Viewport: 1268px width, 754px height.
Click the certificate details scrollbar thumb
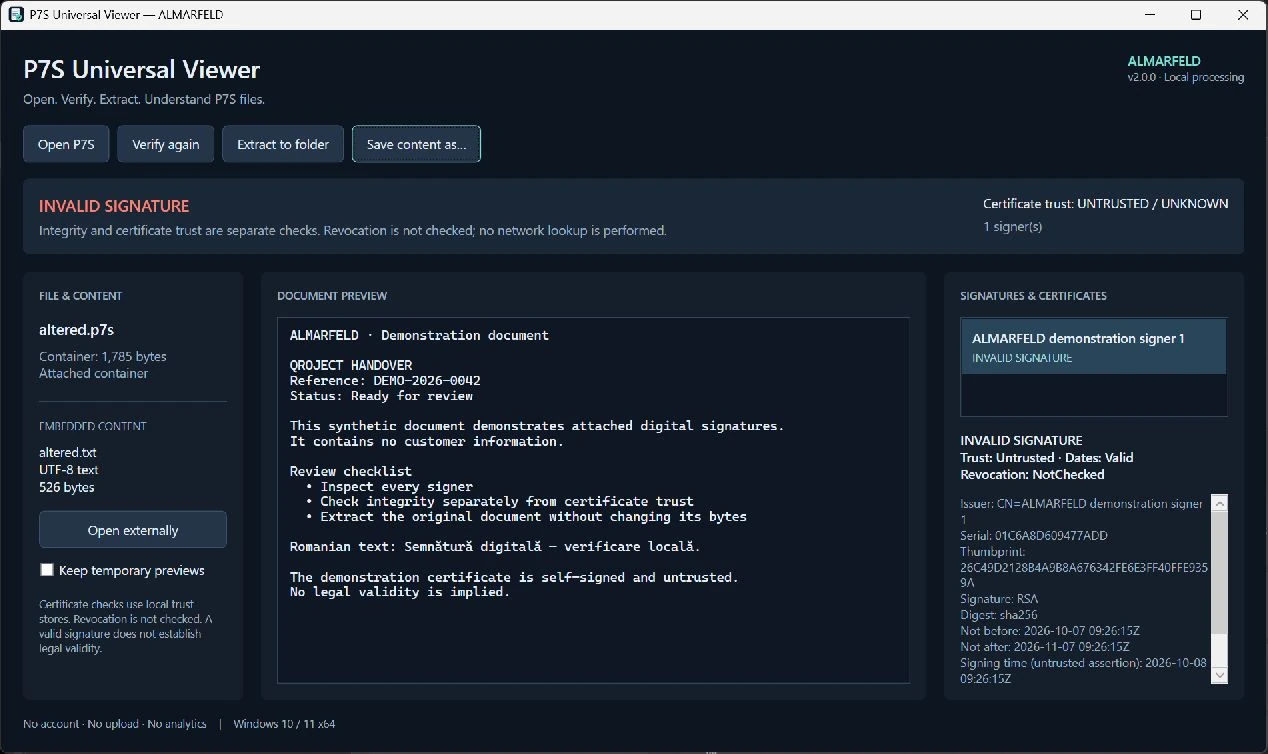point(1219,573)
